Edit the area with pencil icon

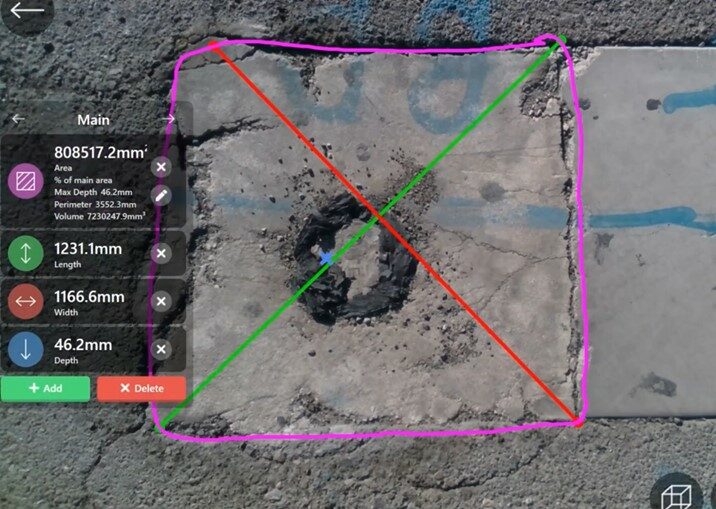[161, 196]
